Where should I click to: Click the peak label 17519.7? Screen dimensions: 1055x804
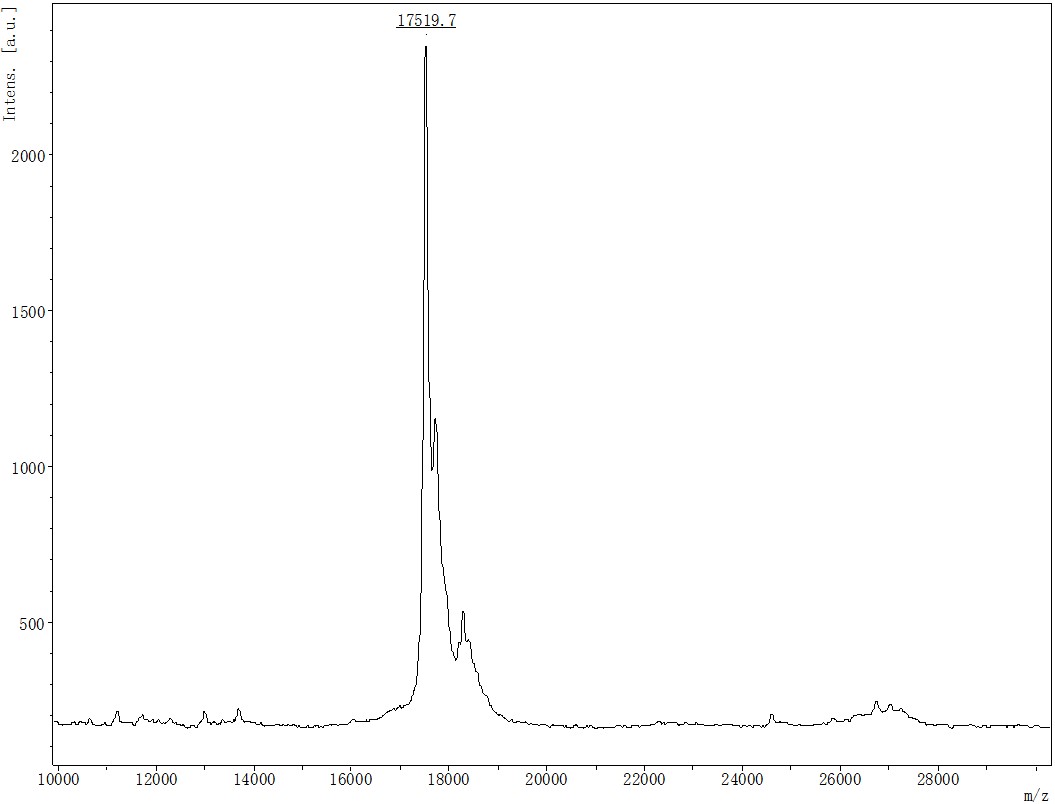click(x=426, y=21)
